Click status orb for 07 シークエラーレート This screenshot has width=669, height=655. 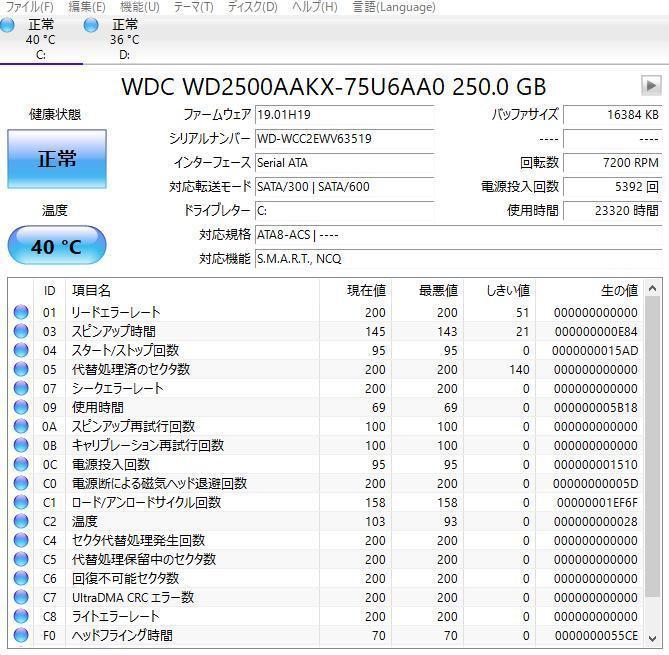pos(21,388)
